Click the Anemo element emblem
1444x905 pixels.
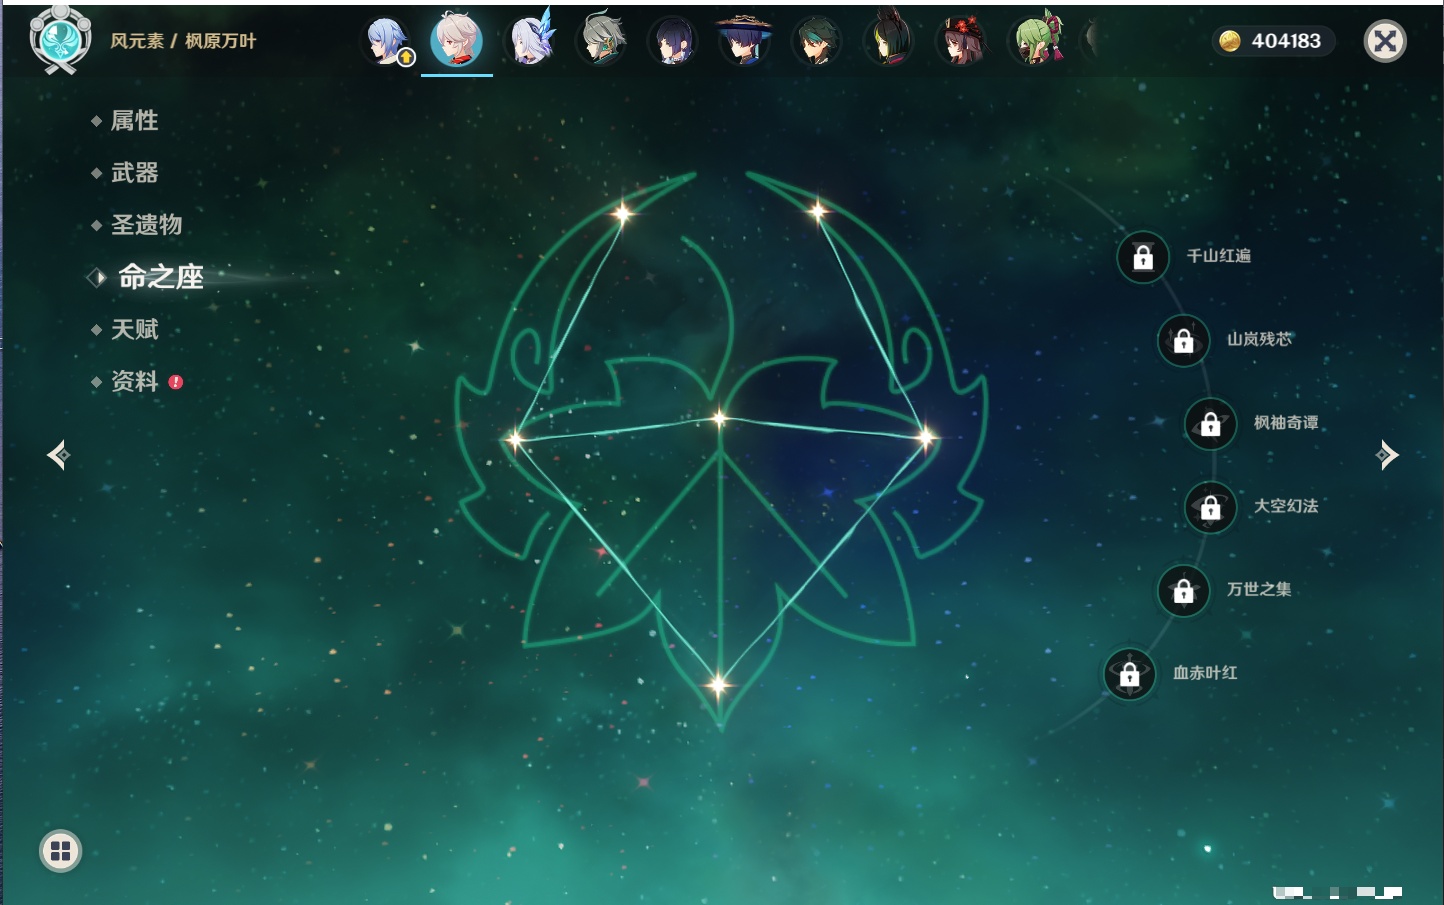[x=60, y=40]
